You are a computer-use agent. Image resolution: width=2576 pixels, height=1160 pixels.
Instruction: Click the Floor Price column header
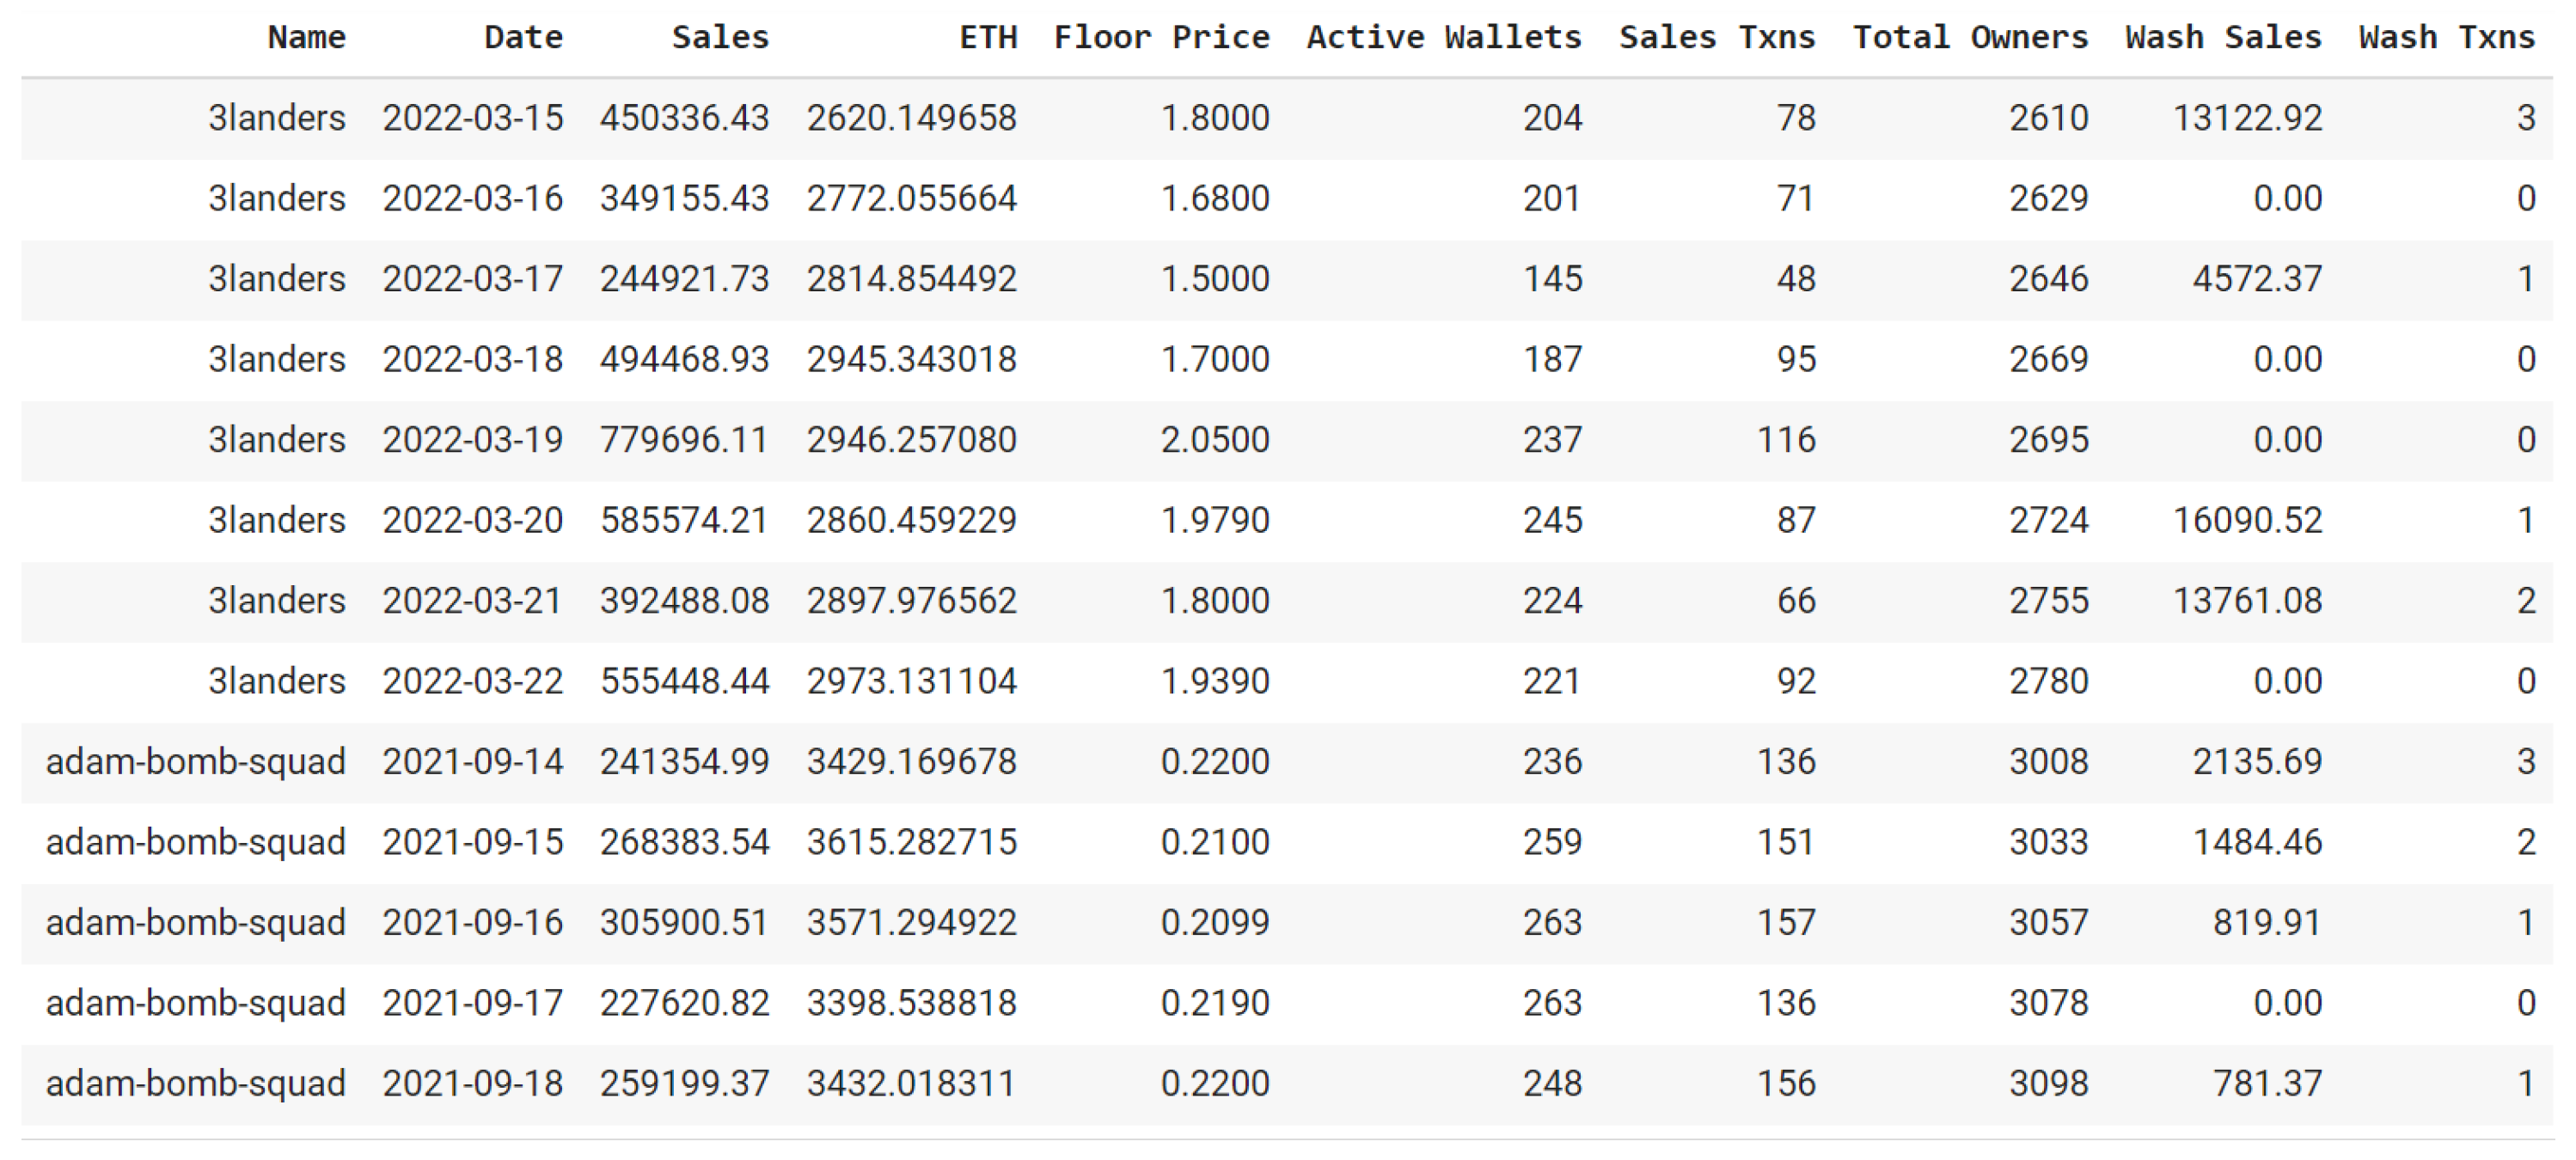pos(1161,38)
